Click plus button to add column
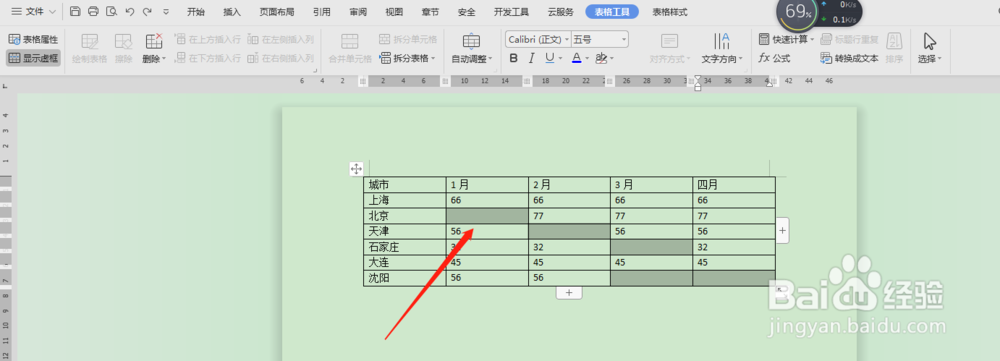The image size is (1000, 361). (x=783, y=230)
